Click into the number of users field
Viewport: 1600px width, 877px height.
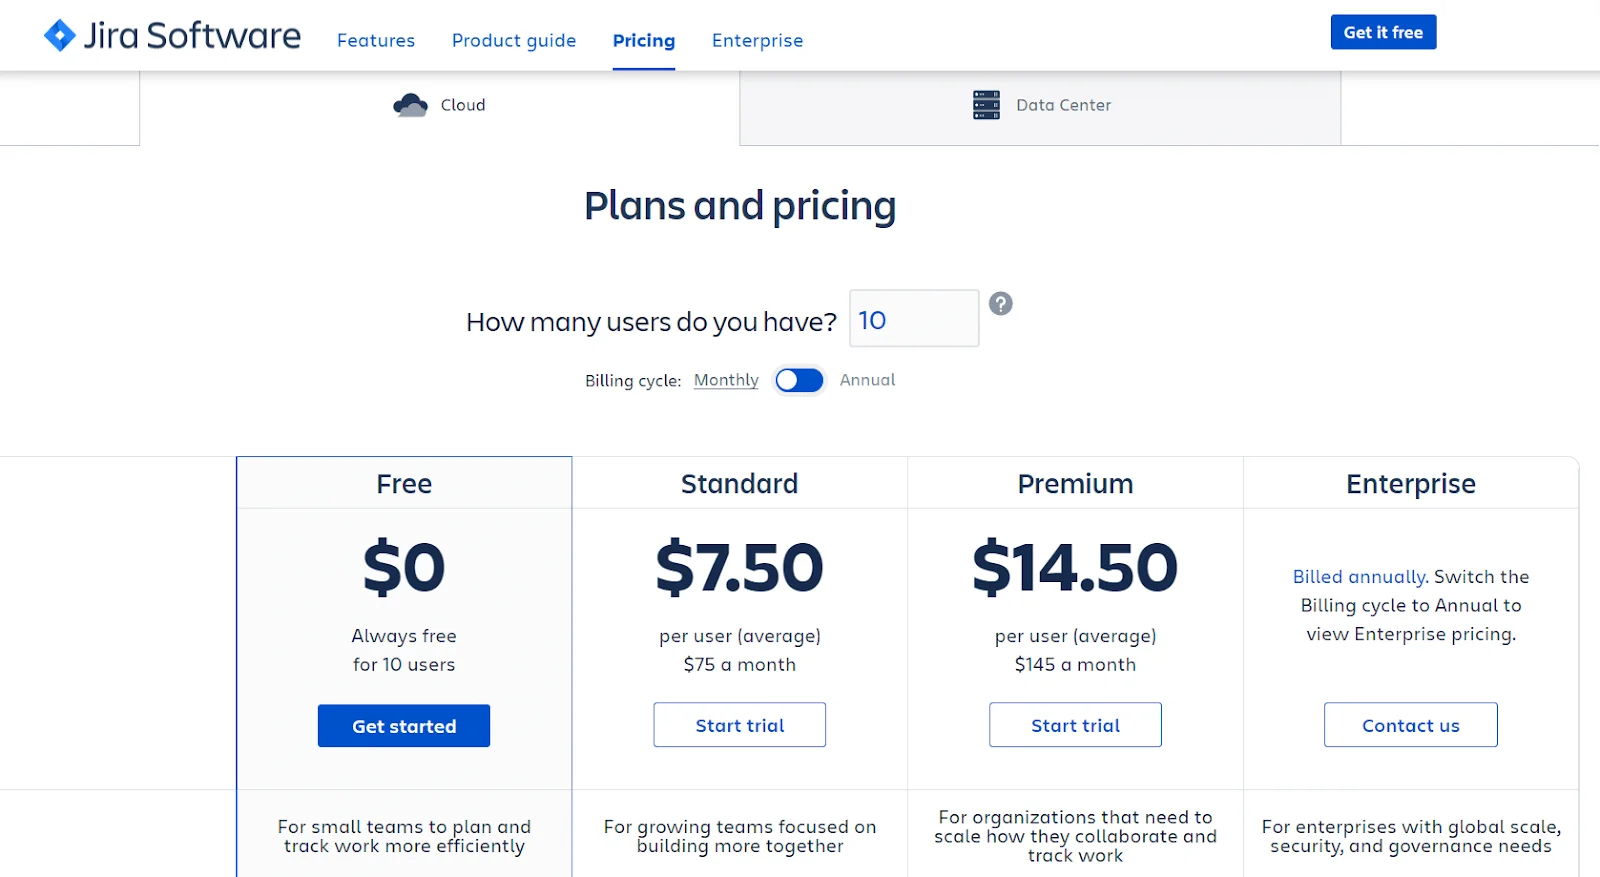point(914,319)
